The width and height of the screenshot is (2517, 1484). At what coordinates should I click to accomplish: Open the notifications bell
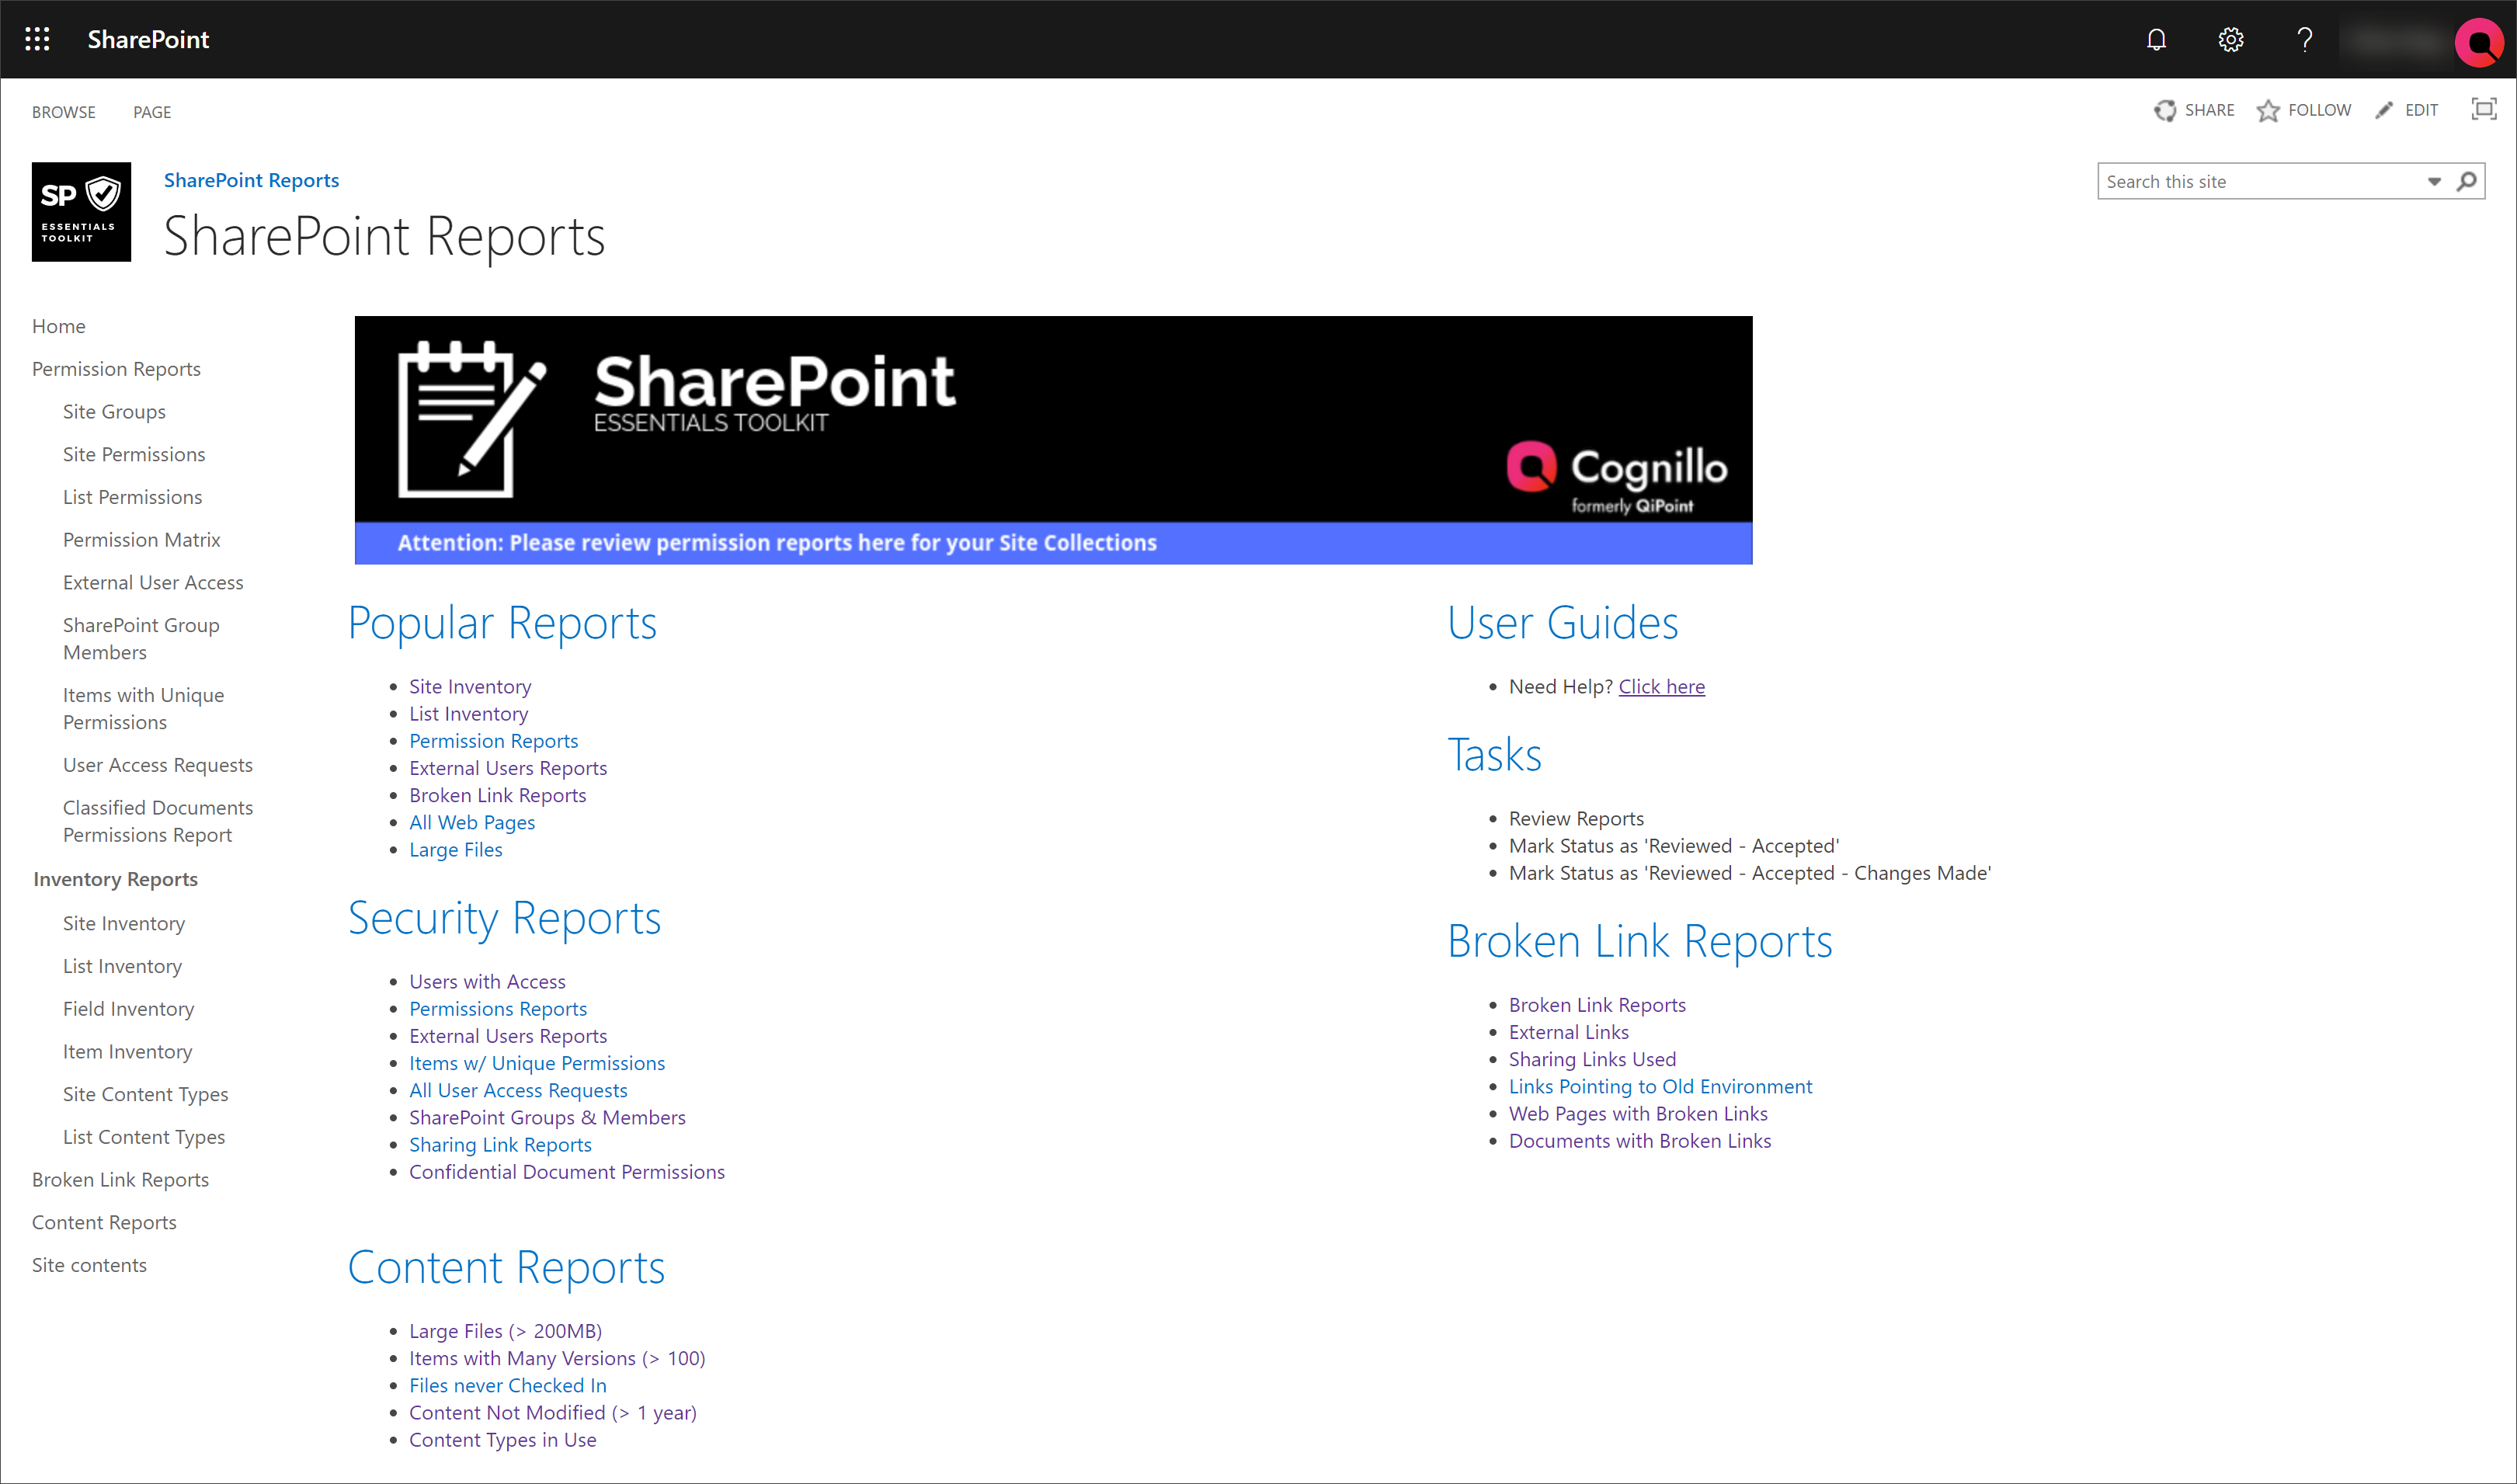point(2156,40)
